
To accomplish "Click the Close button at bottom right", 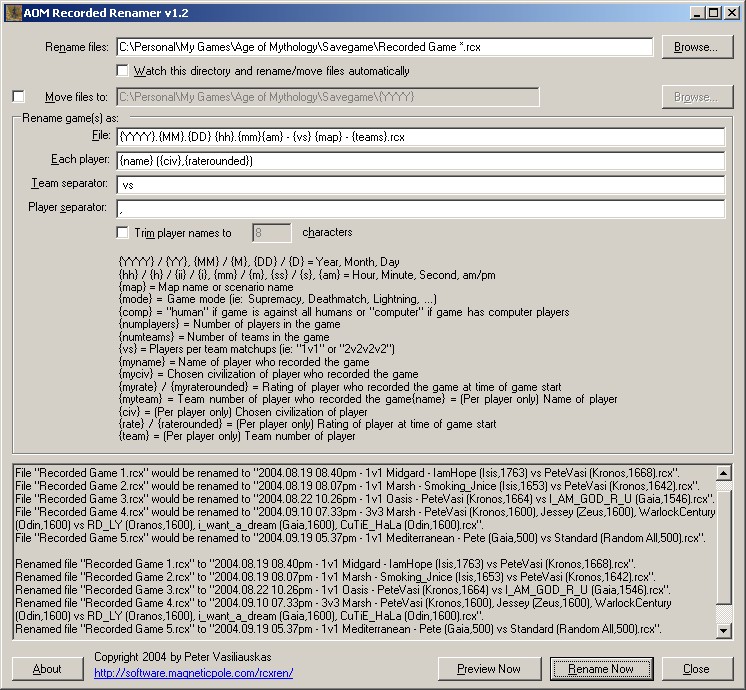I will [x=697, y=669].
